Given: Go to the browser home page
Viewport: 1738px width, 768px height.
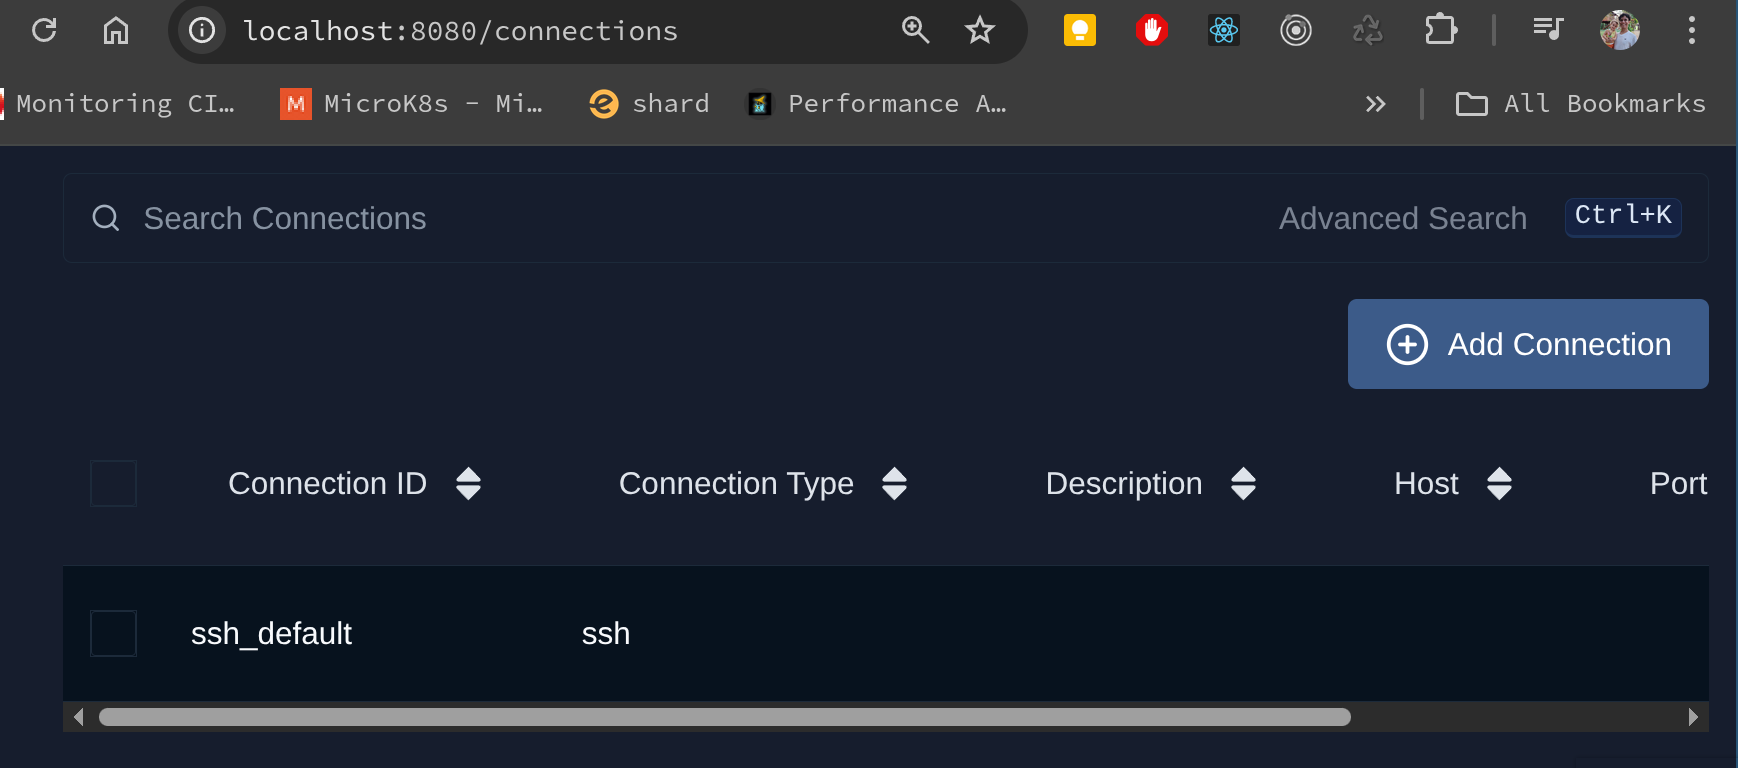Looking at the screenshot, I should 116,30.
